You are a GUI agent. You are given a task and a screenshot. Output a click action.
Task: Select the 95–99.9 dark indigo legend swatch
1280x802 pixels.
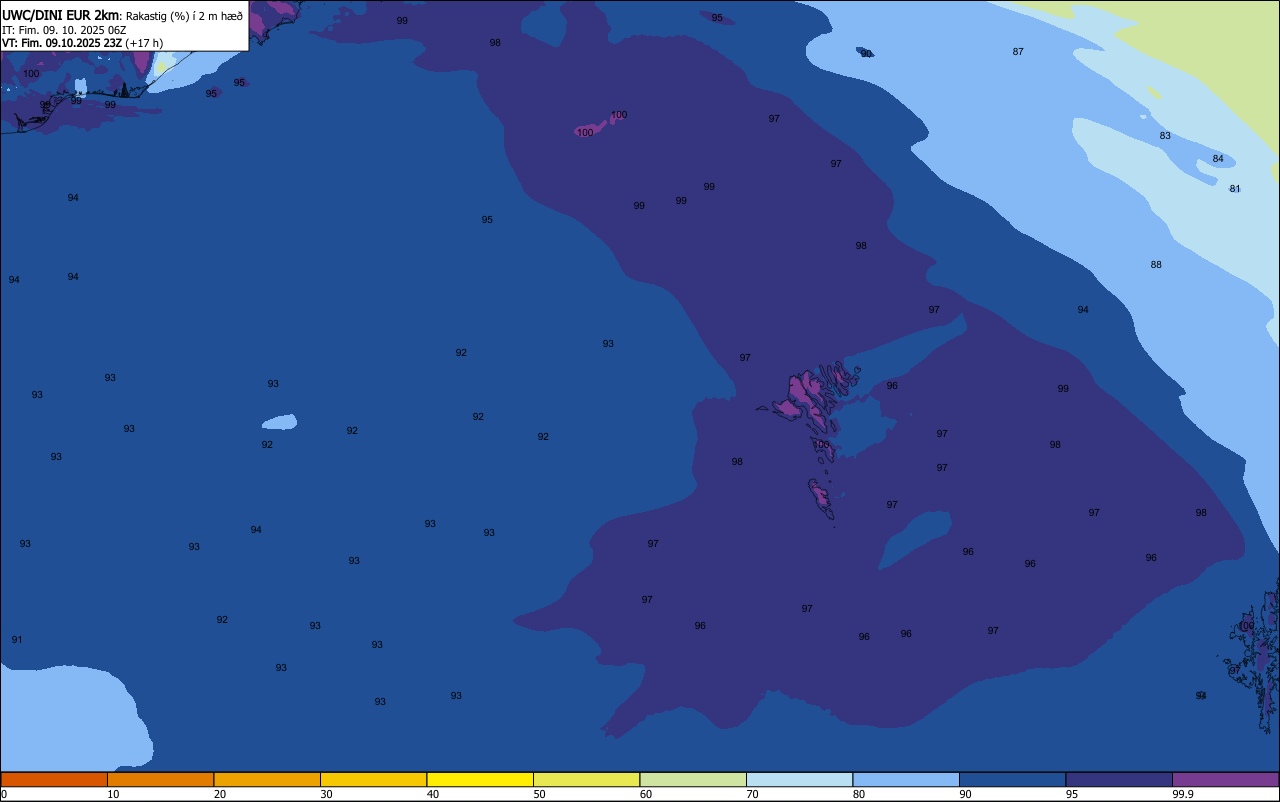[1119, 779]
